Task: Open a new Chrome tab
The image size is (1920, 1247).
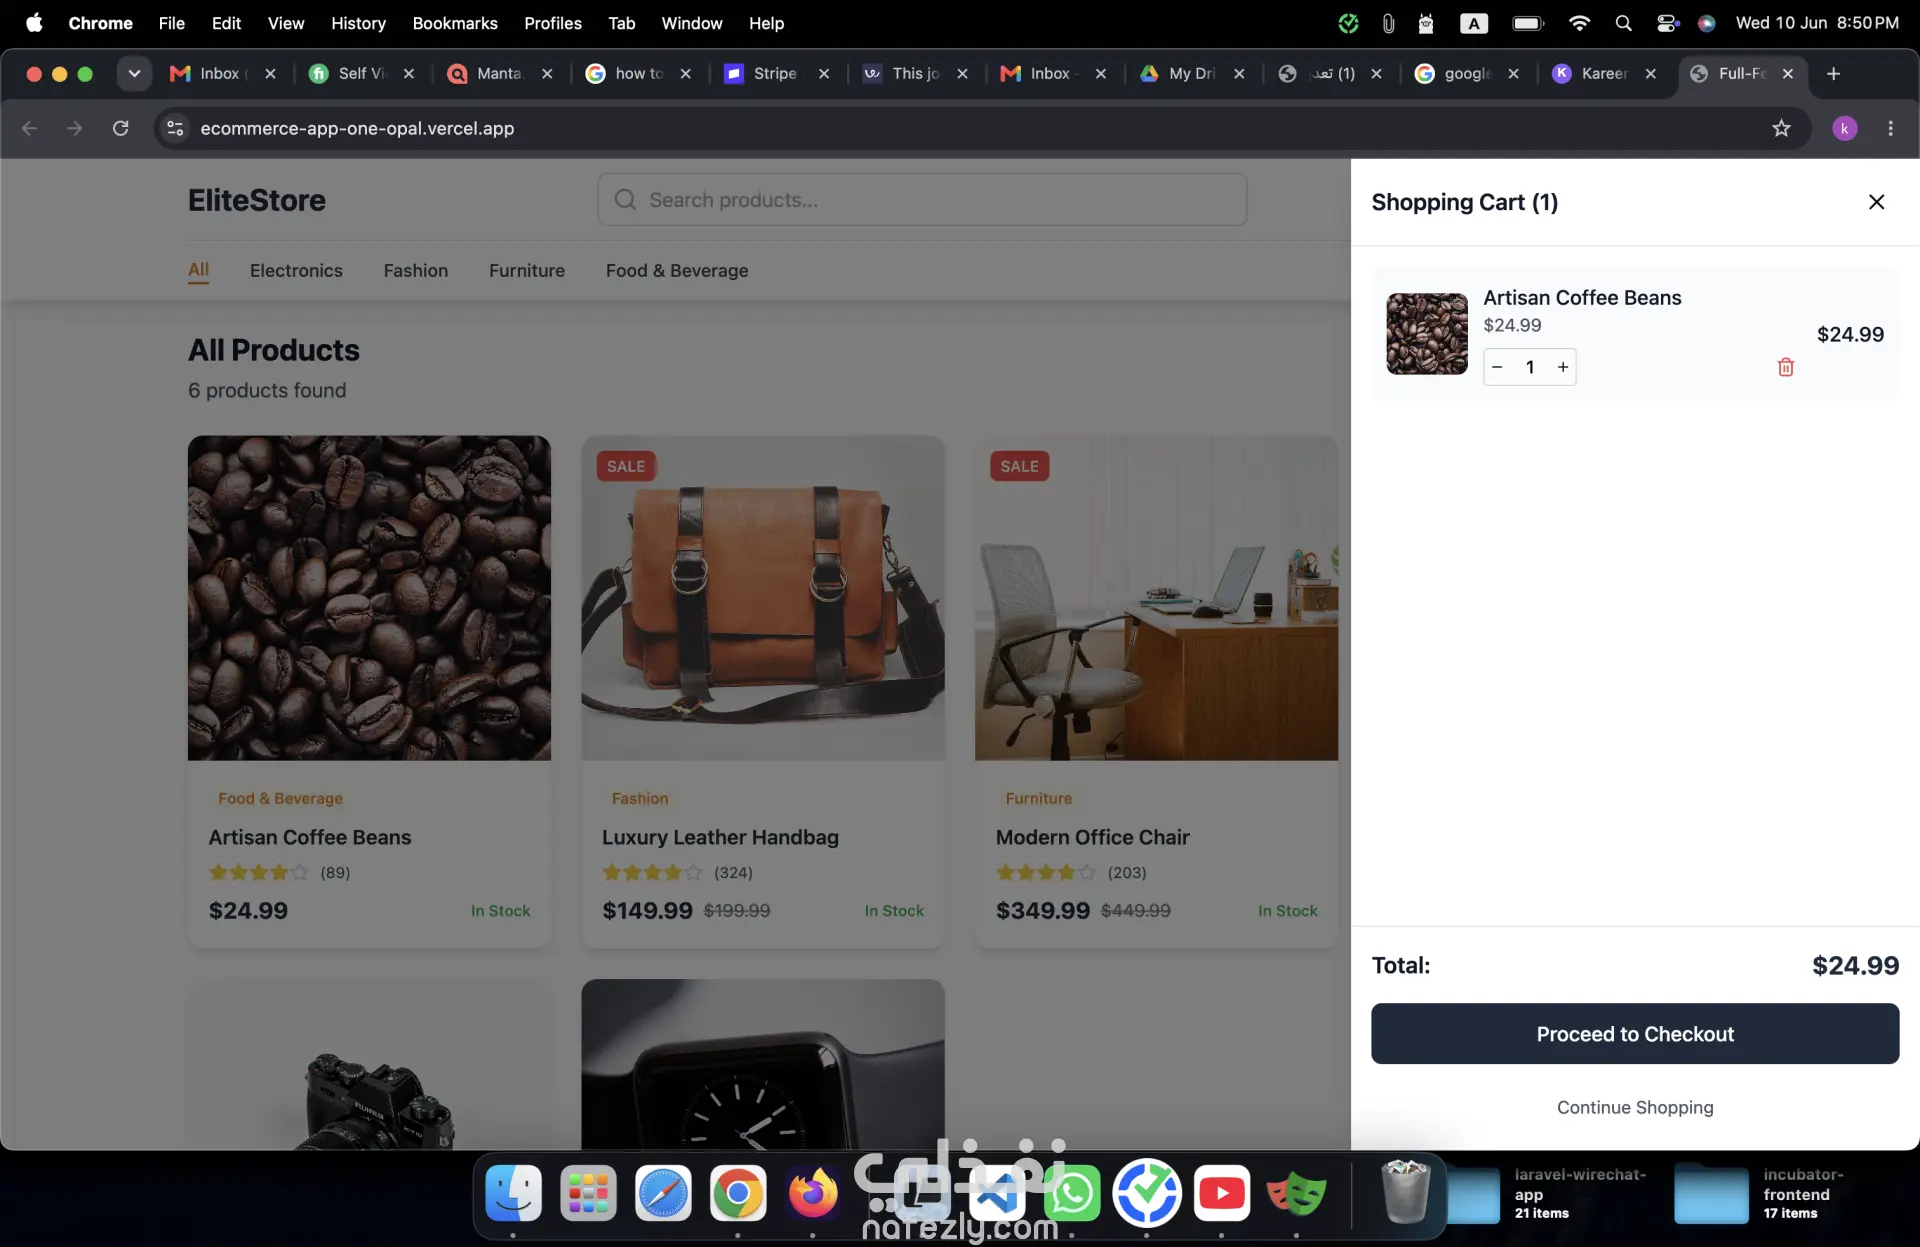Action: pyautogui.click(x=1833, y=73)
